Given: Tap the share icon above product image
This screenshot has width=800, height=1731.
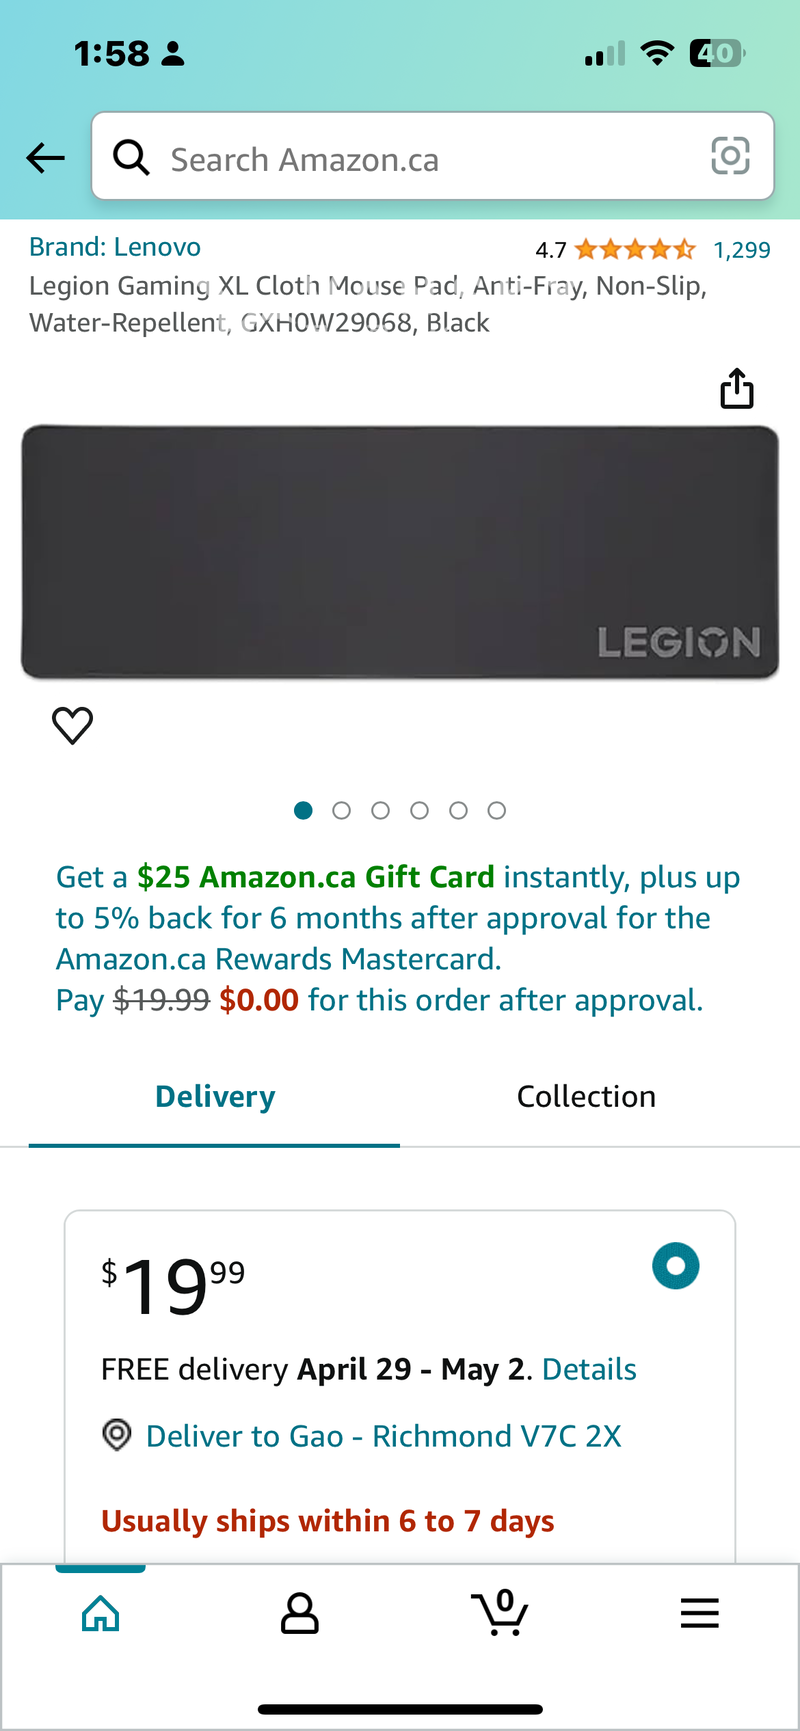Looking at the screenshot, I should coord(737,389).
